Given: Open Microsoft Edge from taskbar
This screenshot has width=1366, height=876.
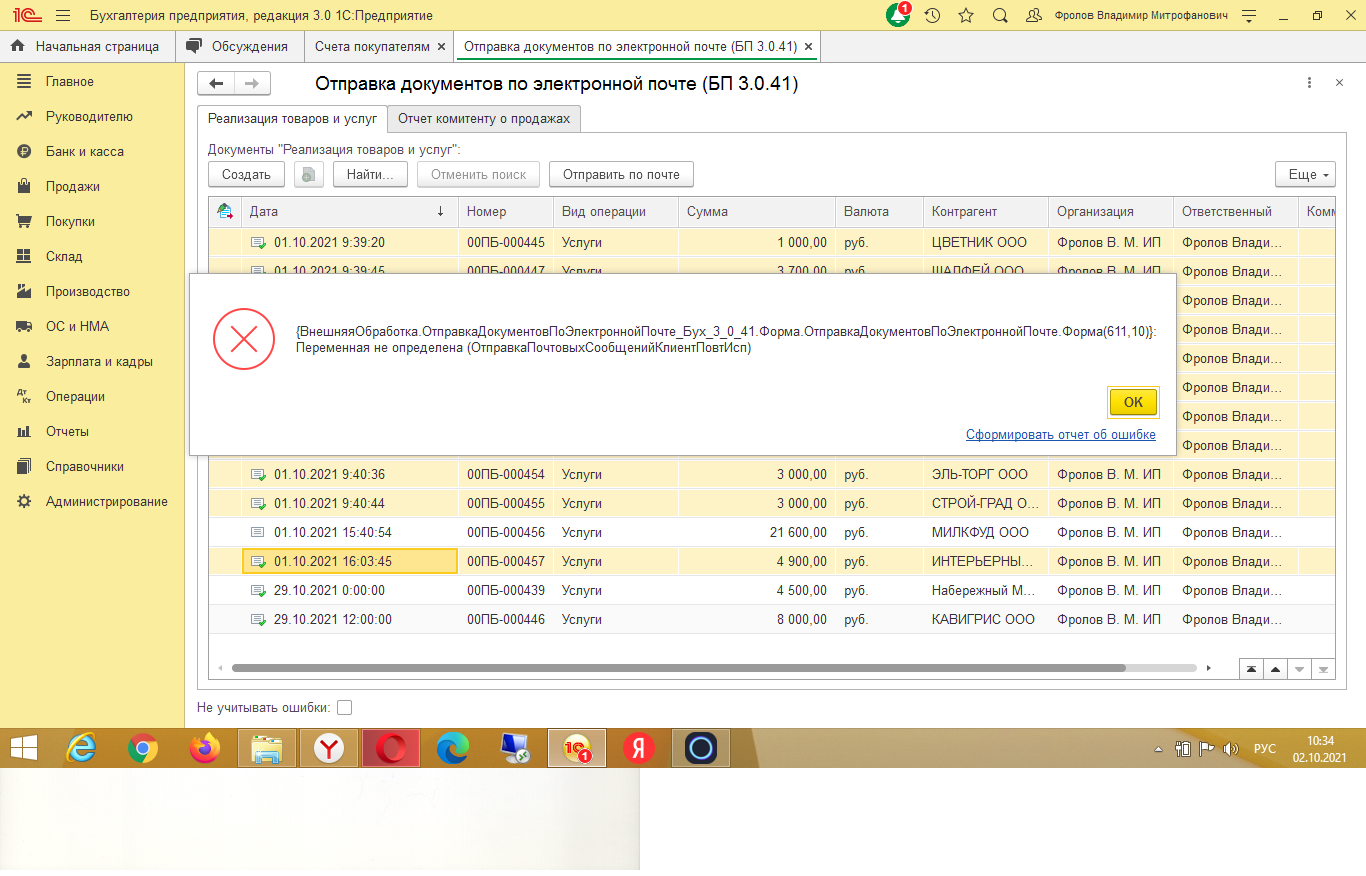Looking at the screenshot, I should pos(452,748).
